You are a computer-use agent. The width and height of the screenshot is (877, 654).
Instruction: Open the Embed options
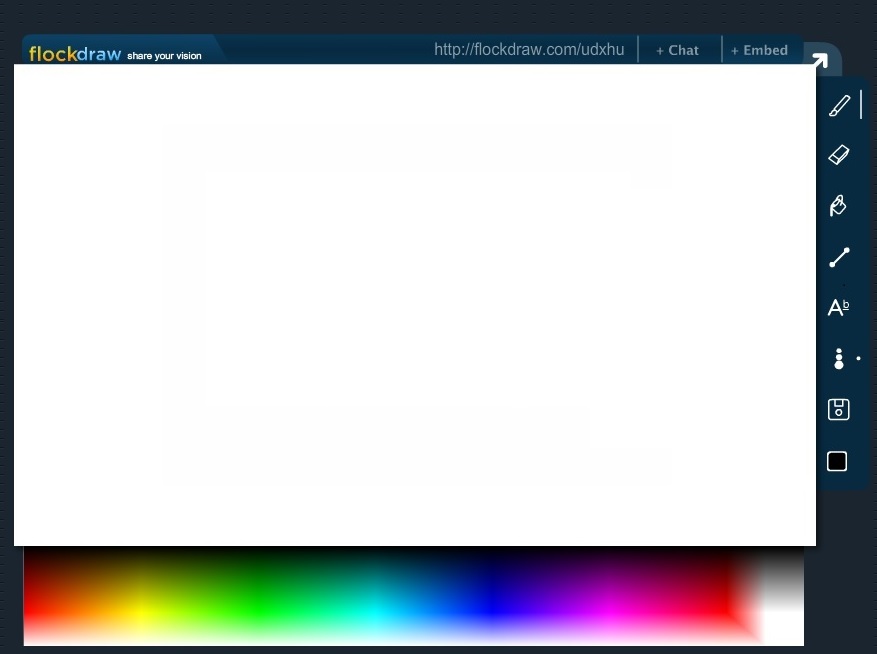point(759,50)
